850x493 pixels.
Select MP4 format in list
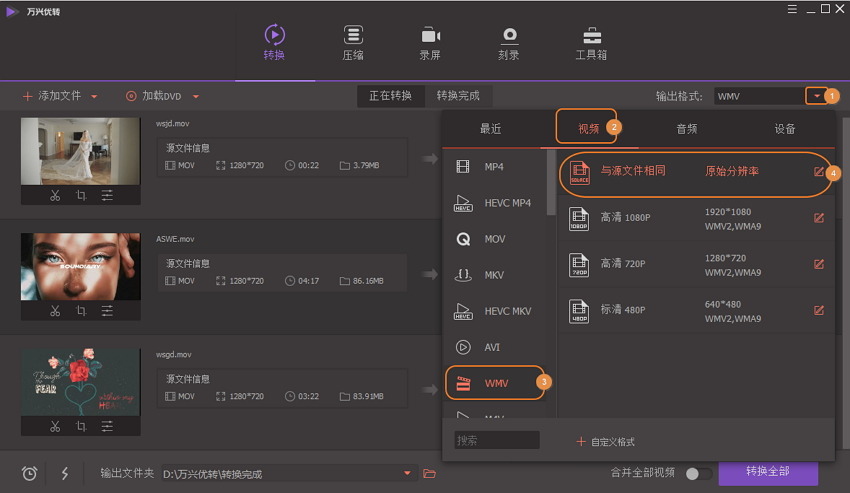tap(494, 167)
